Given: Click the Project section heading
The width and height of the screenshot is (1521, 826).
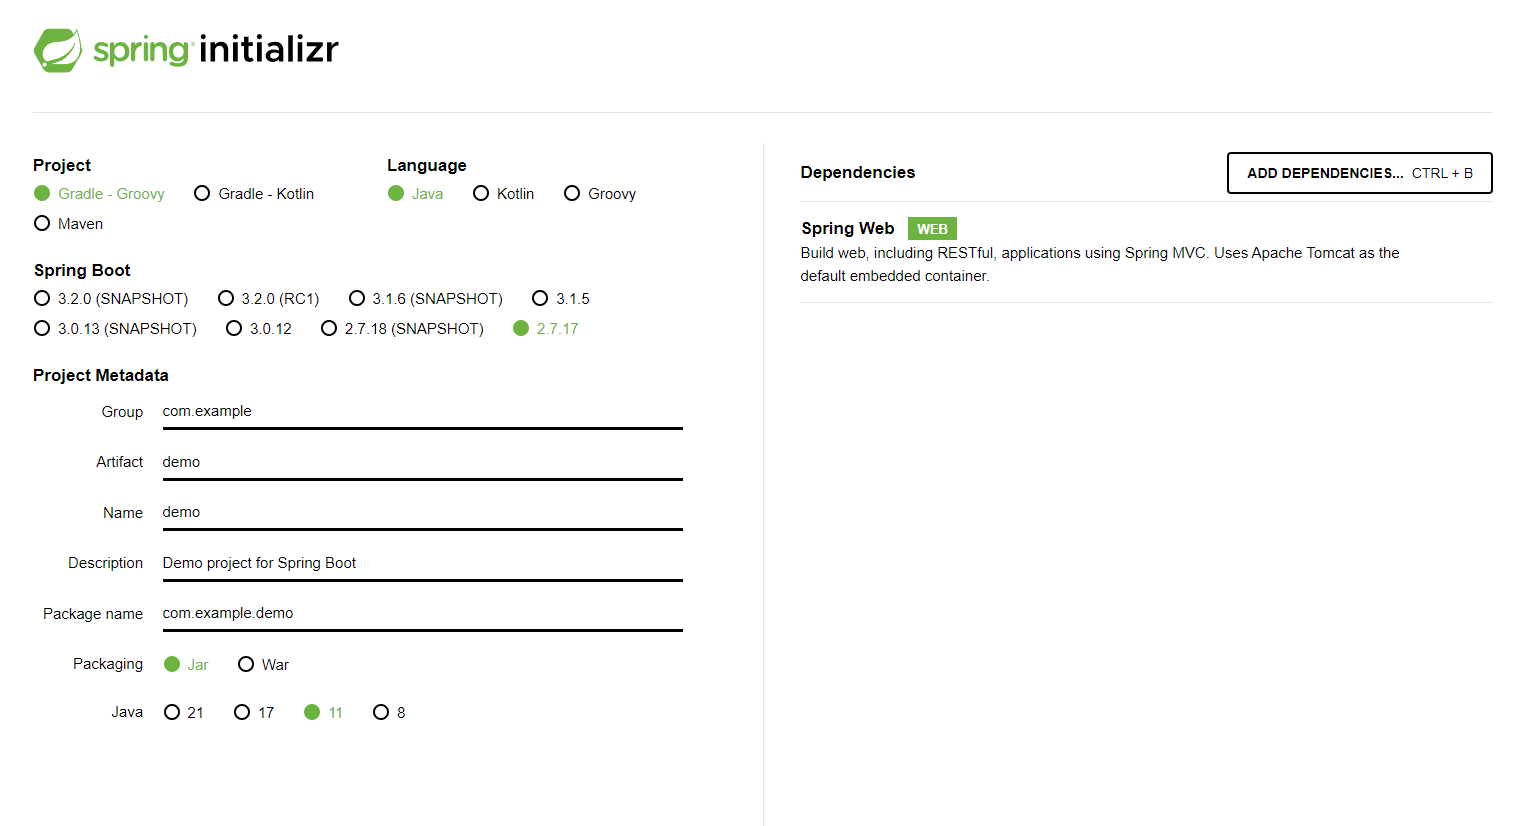Looking at the screenshot, I should pyautogui.click(x=62, y=166).
